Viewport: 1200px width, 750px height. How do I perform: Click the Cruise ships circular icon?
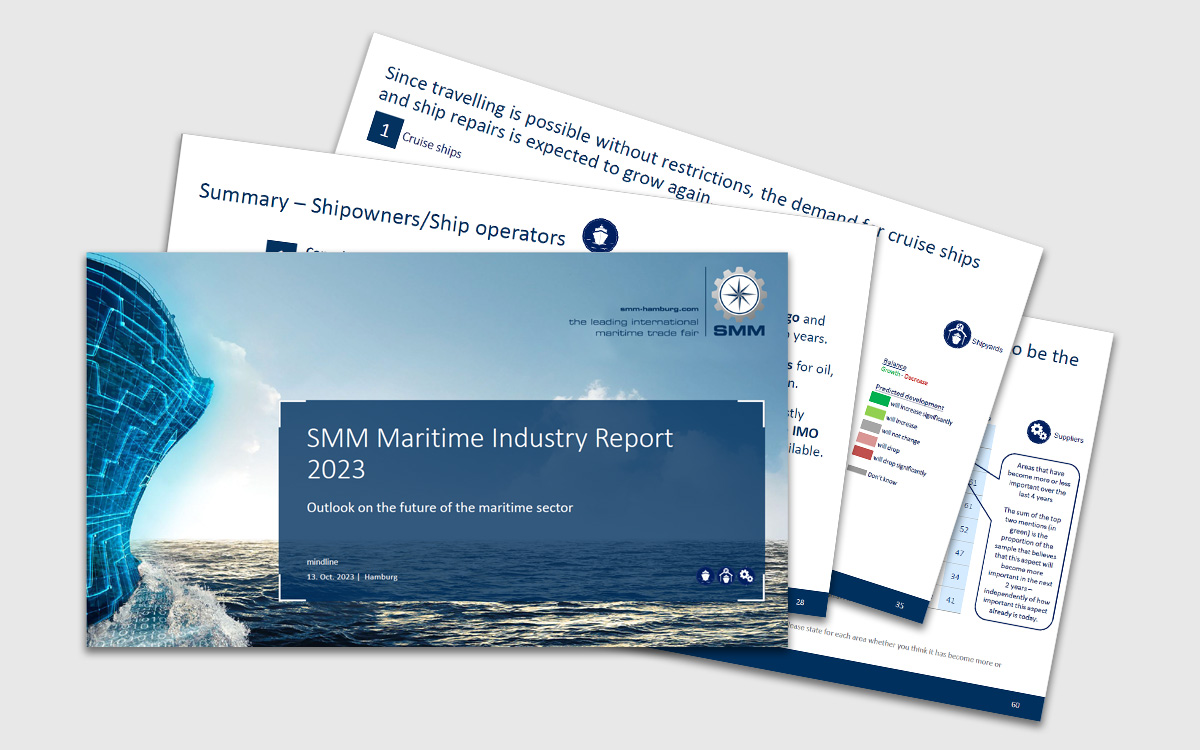click(601, 236)
